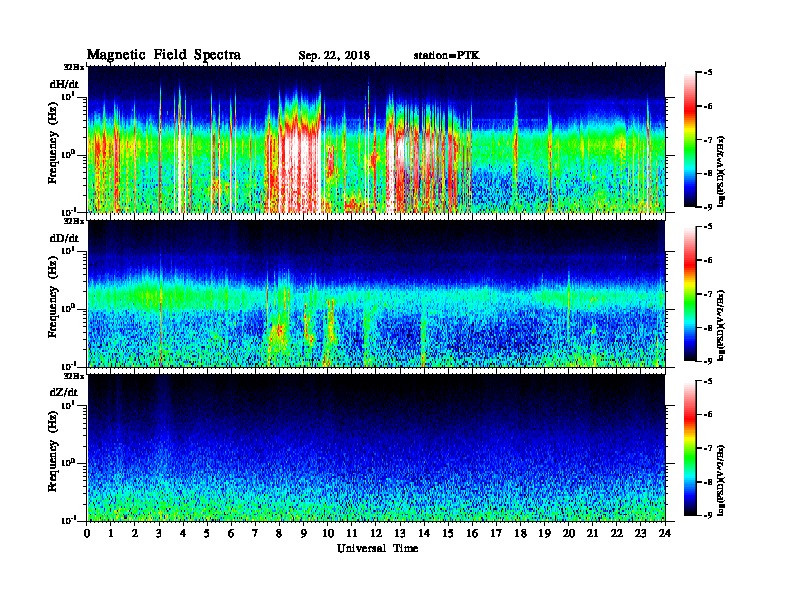Click the color bar beside the dZ/dt panel
Viewport: 792px width, 612px height.
pos(690,448)
